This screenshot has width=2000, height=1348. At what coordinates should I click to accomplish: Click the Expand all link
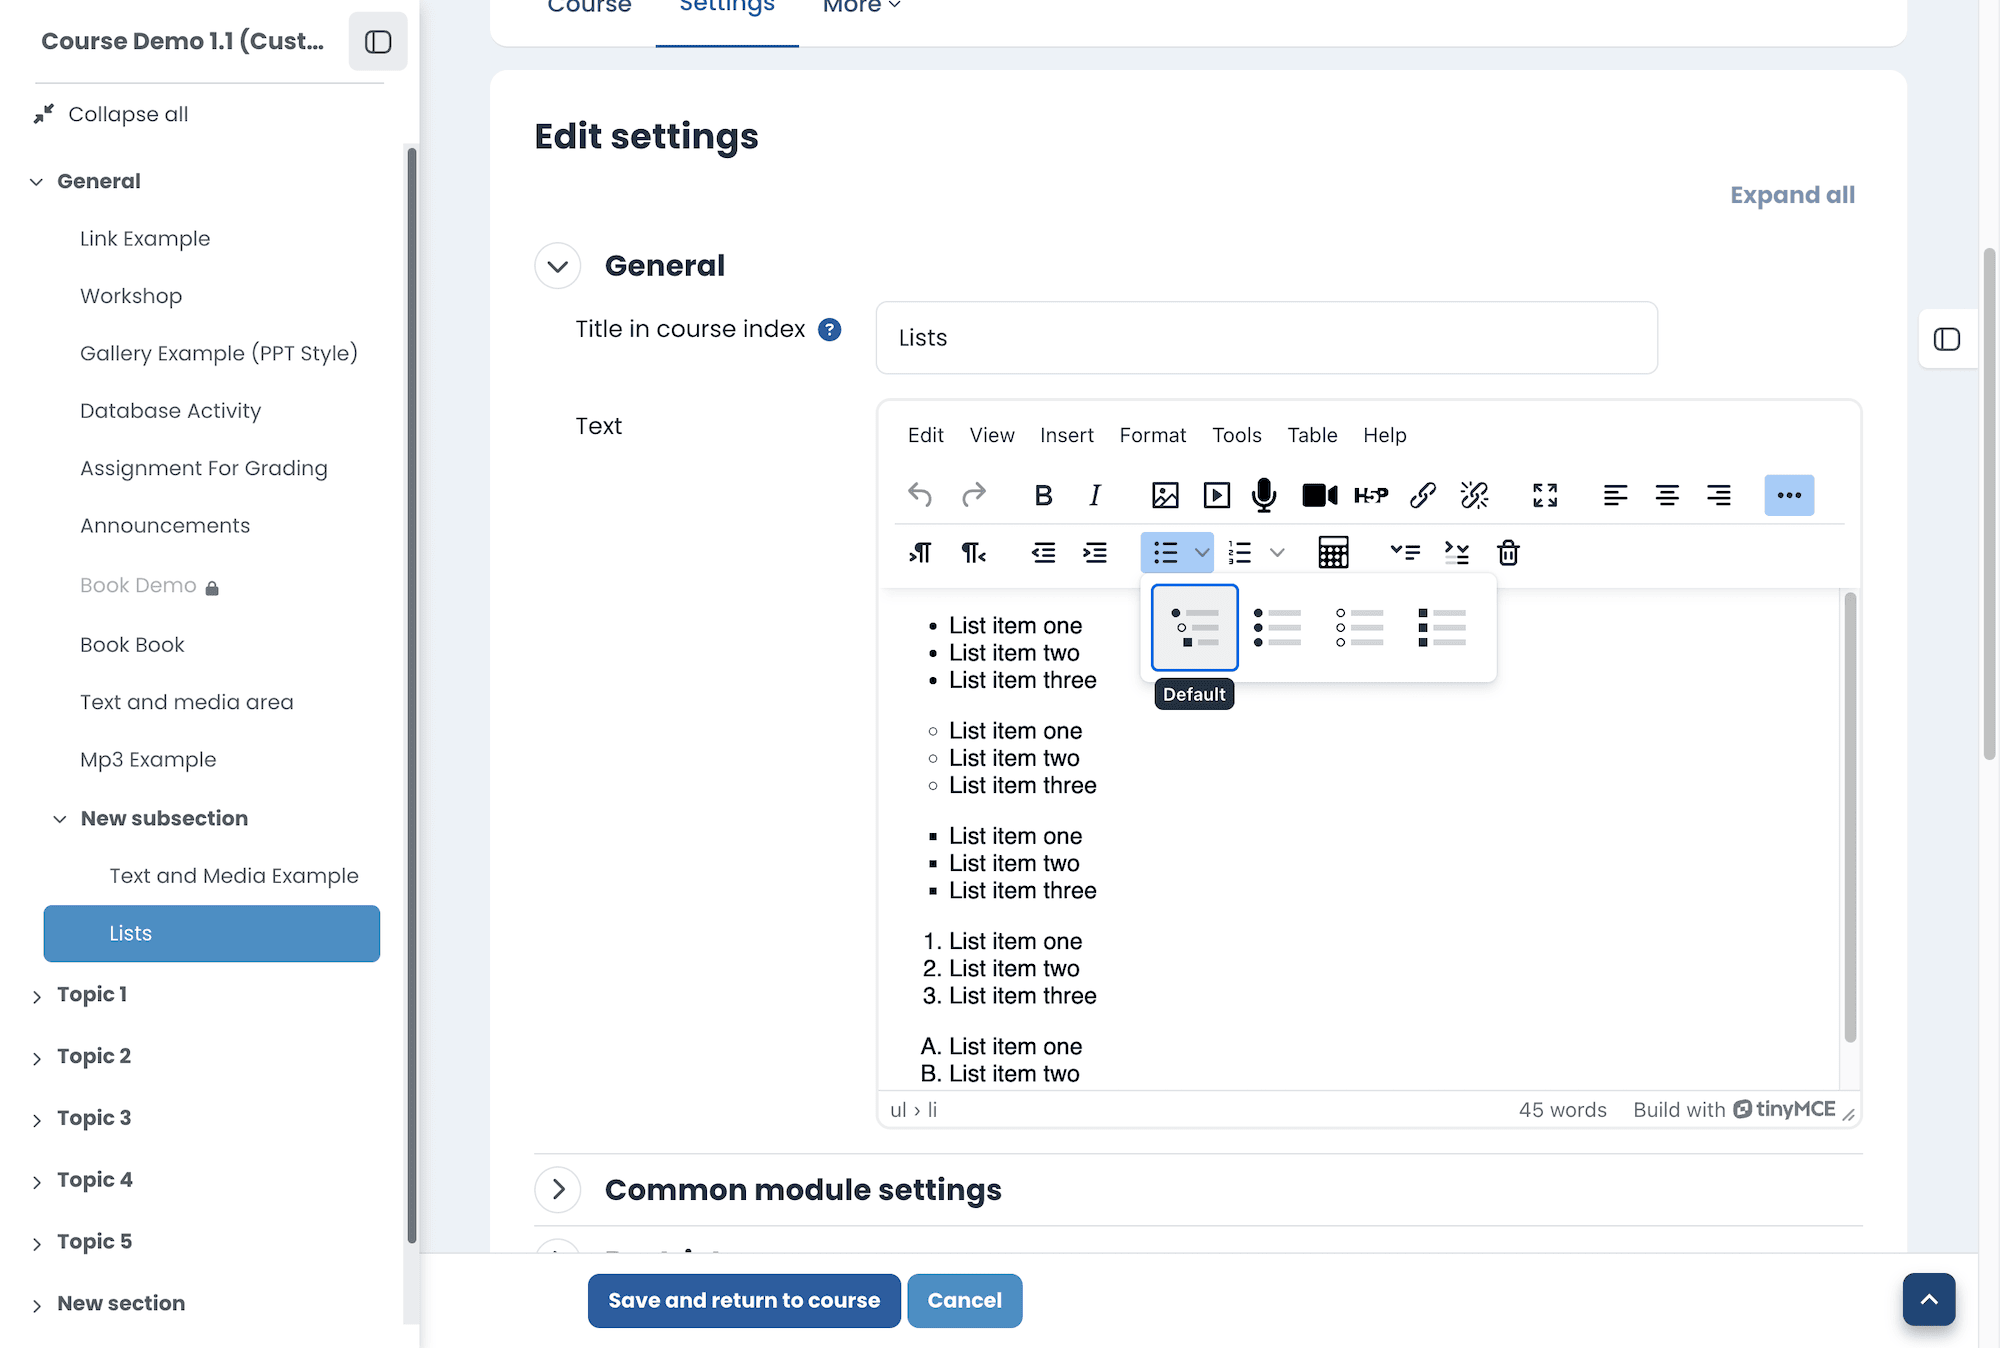click(1792, 195)
